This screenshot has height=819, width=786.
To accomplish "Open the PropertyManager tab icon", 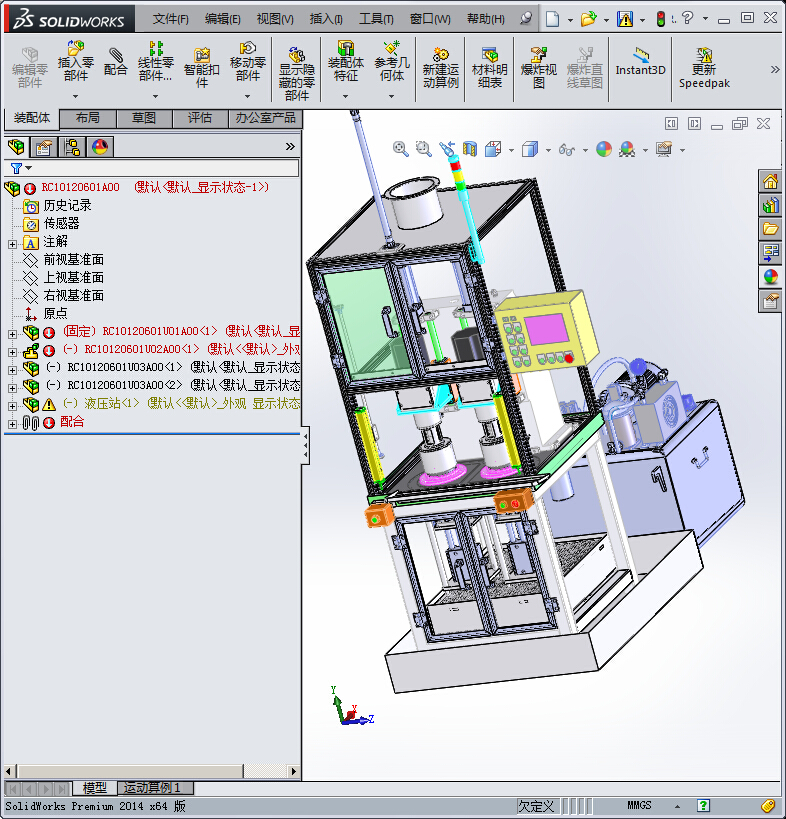I will 44,147.
